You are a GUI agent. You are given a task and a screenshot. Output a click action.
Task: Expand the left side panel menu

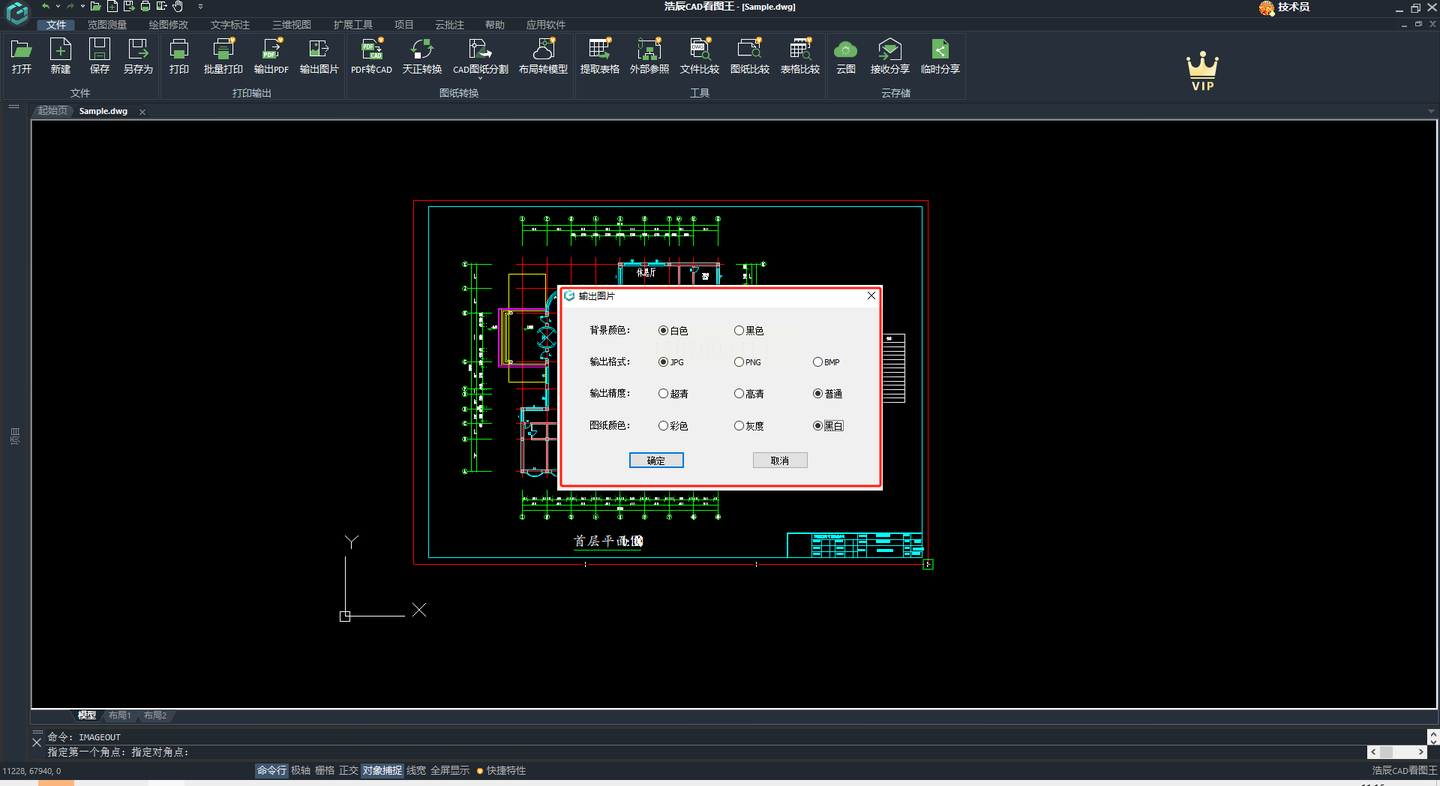click(14, 105)
